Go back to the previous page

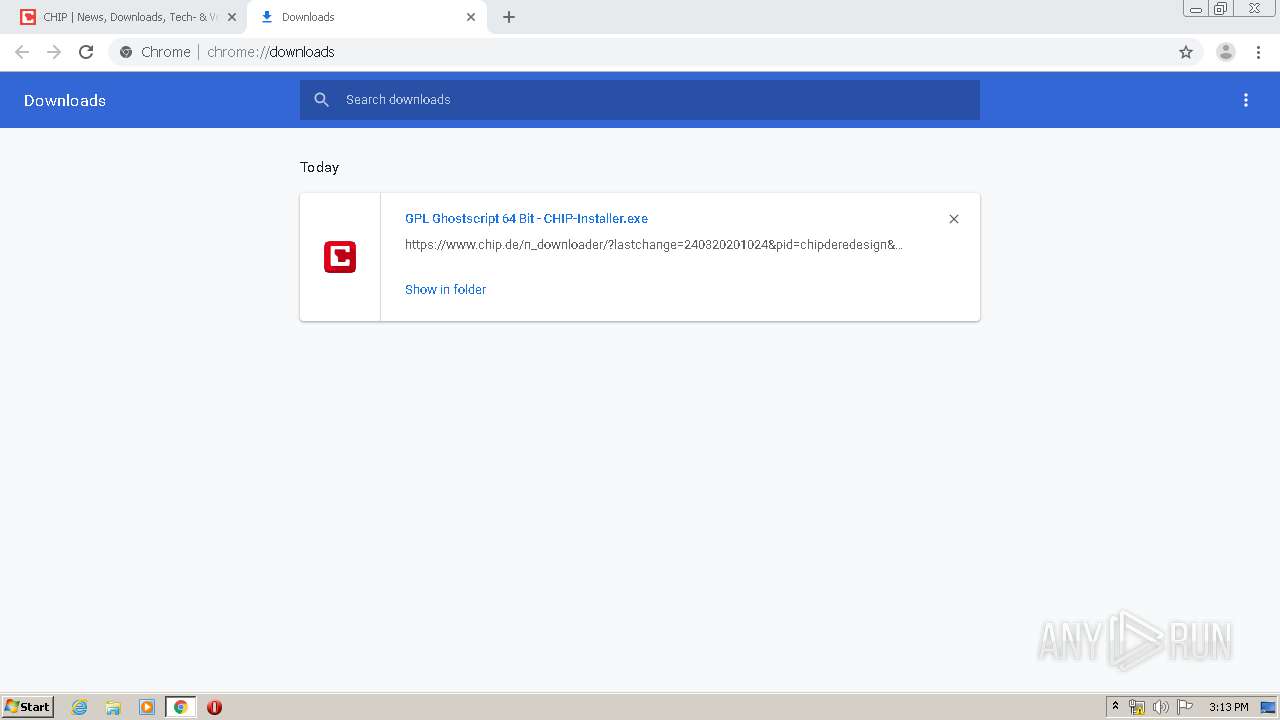22,52
